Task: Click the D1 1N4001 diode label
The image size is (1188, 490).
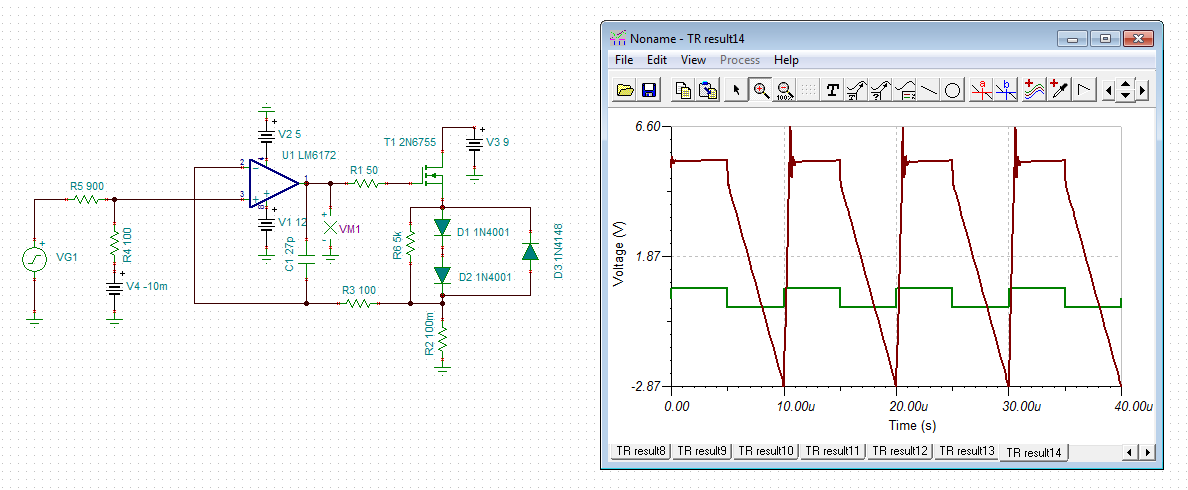Action: [x=485, y=232]
